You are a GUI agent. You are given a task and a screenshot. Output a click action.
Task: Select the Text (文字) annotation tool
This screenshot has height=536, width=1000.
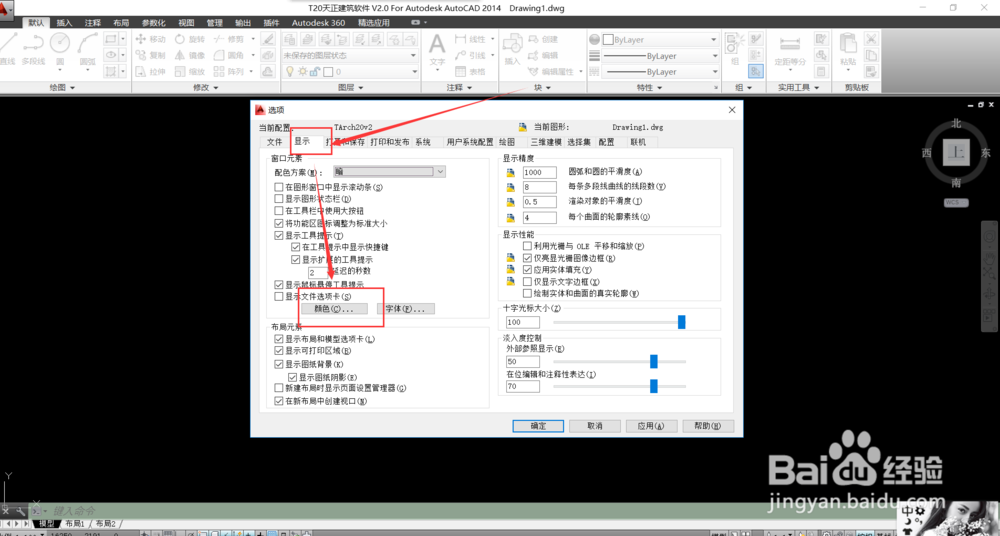click(x=437, y=50)
